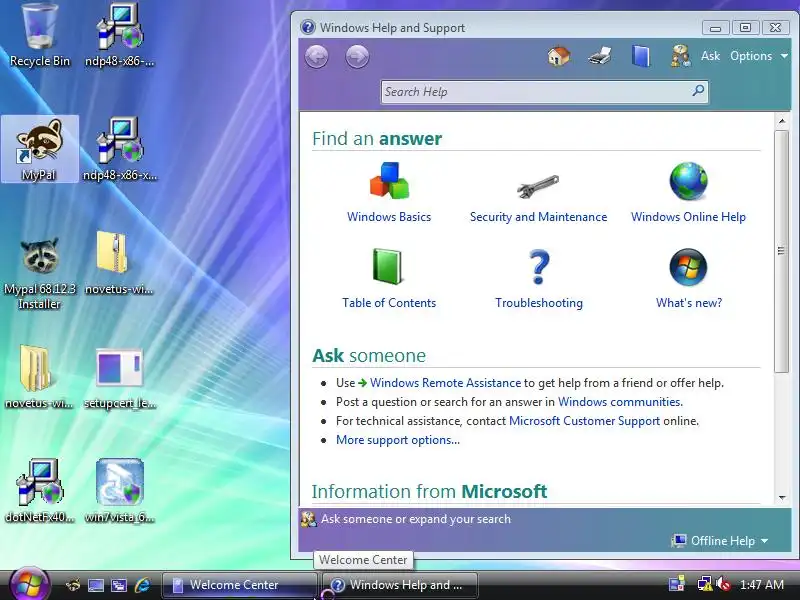This screenshot has height=600, width=800.
Task: Click the Windows Sidebar tray icon
Action: (x=677, y=584)
